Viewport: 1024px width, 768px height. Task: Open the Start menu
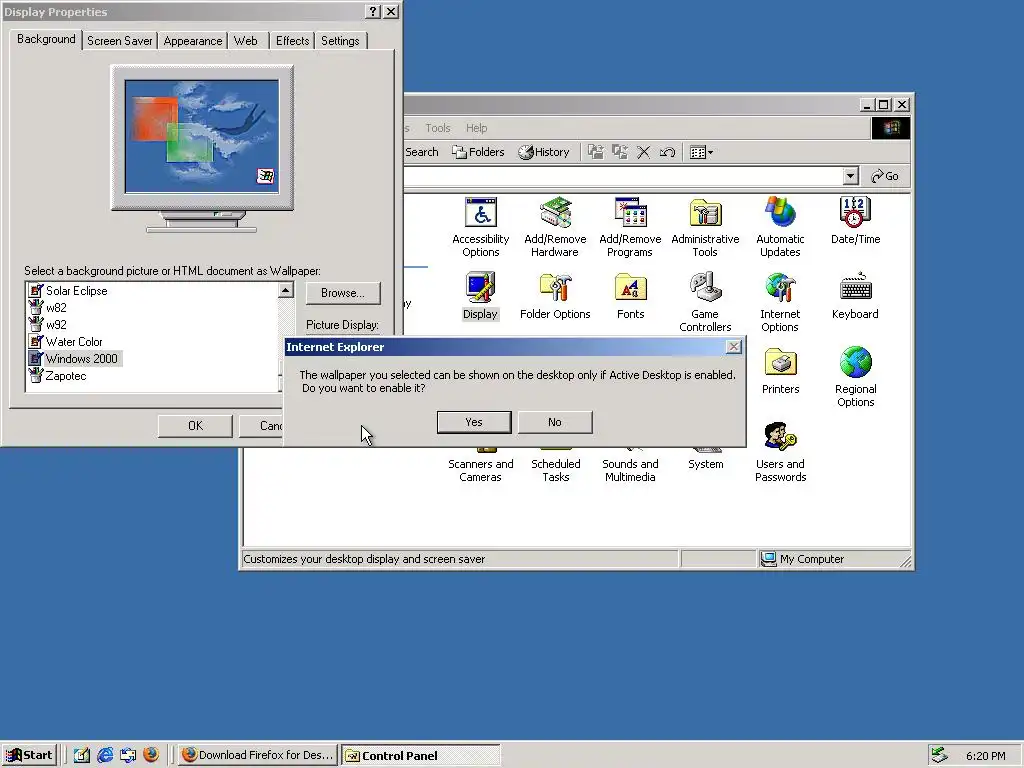pyautogui.click(x=29, y=756)
